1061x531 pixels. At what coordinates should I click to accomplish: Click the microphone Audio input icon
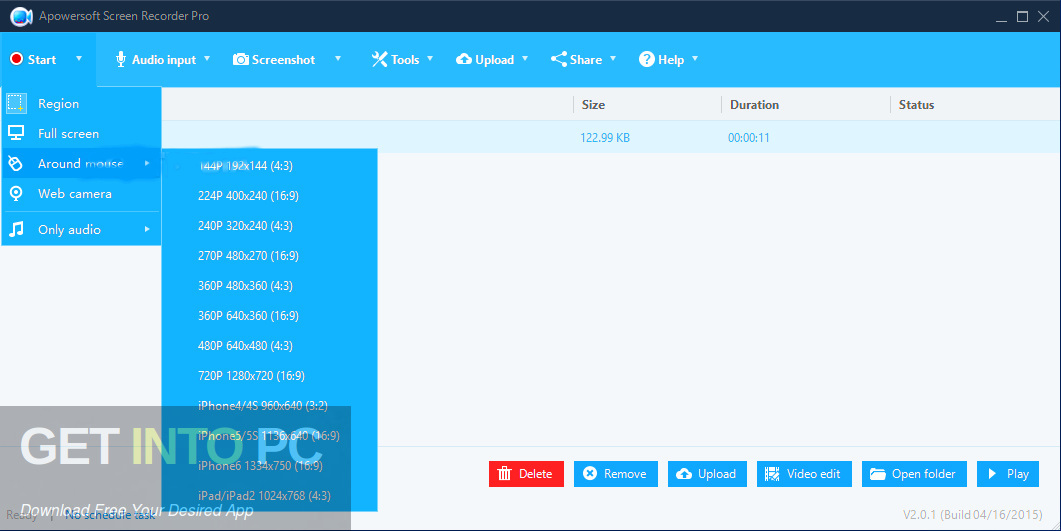point(121,60)
